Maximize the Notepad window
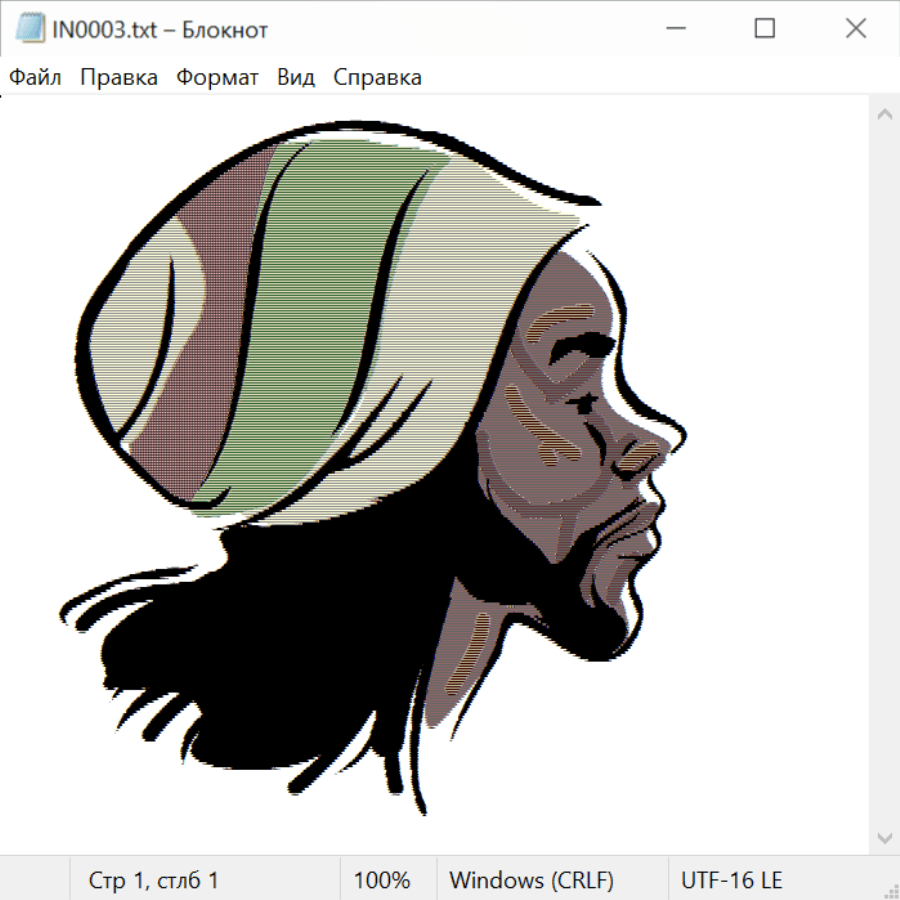900x900 pixels. pos(765,29)
